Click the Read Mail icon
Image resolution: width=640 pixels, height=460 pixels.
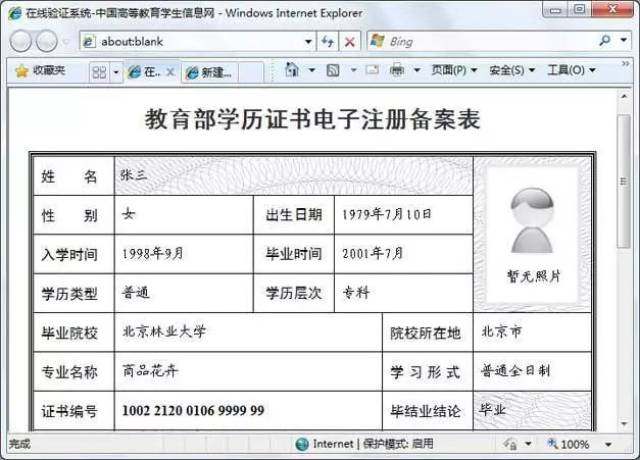pos(372,70)
